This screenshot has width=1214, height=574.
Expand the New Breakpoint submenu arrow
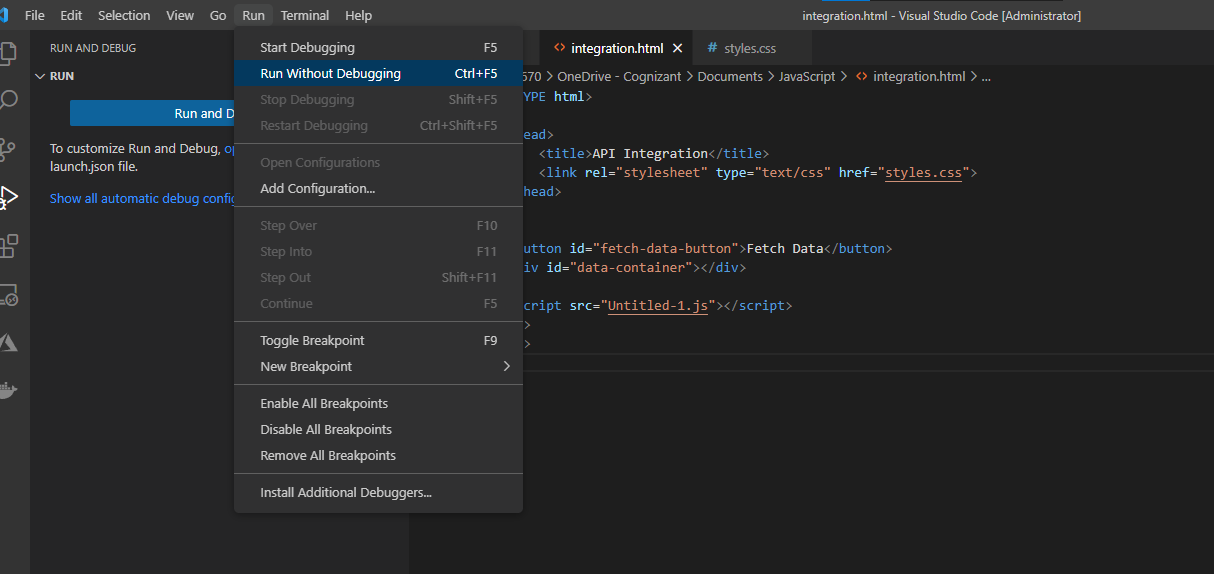[x=506, y=366]
